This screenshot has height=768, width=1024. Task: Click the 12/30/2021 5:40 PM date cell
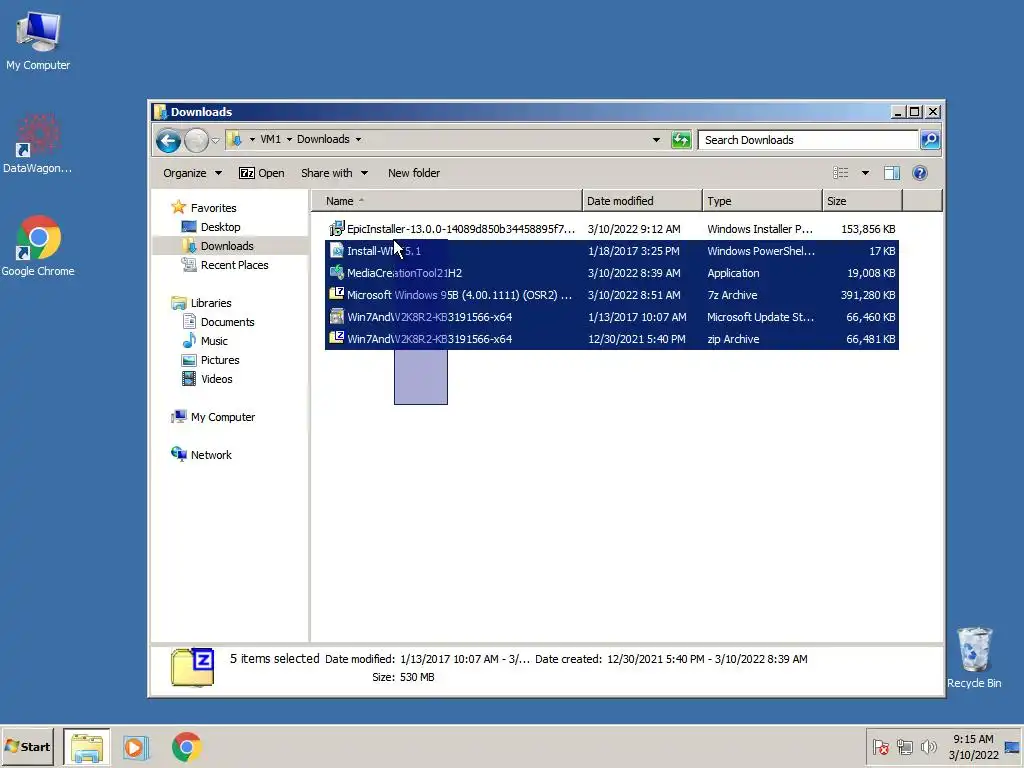pos(637,339)
